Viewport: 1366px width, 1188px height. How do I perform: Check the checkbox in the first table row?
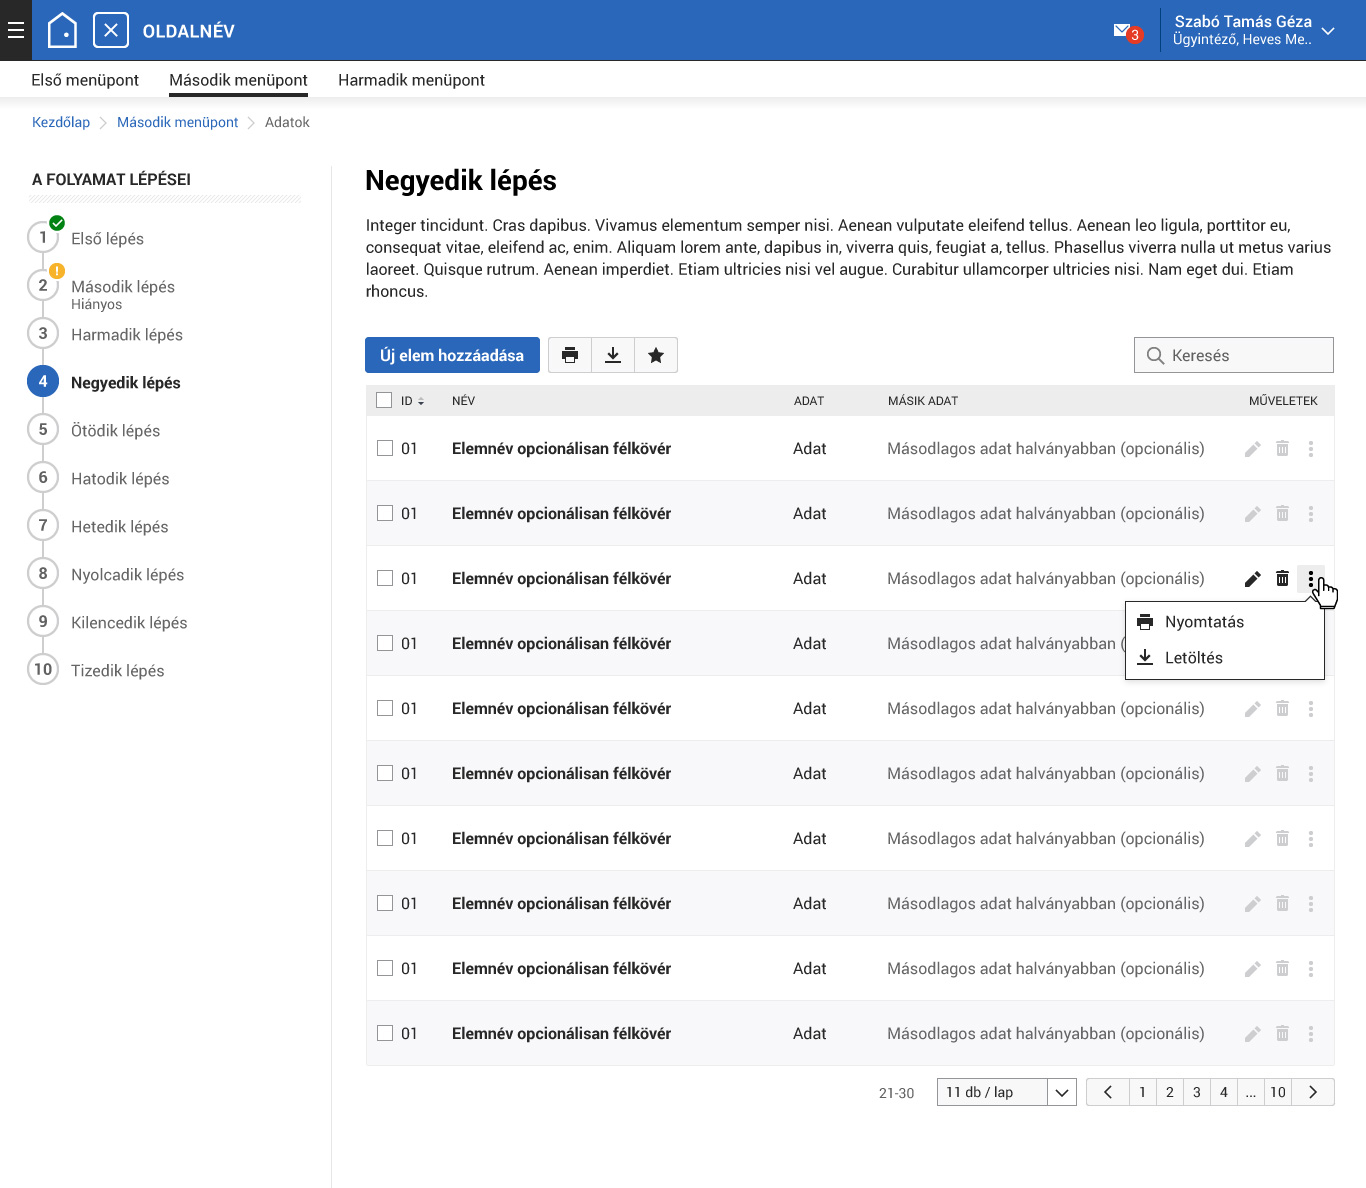(385, 448)
